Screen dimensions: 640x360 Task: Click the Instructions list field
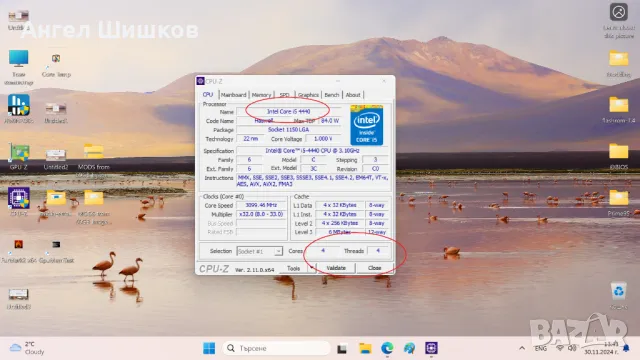point(313,181)
